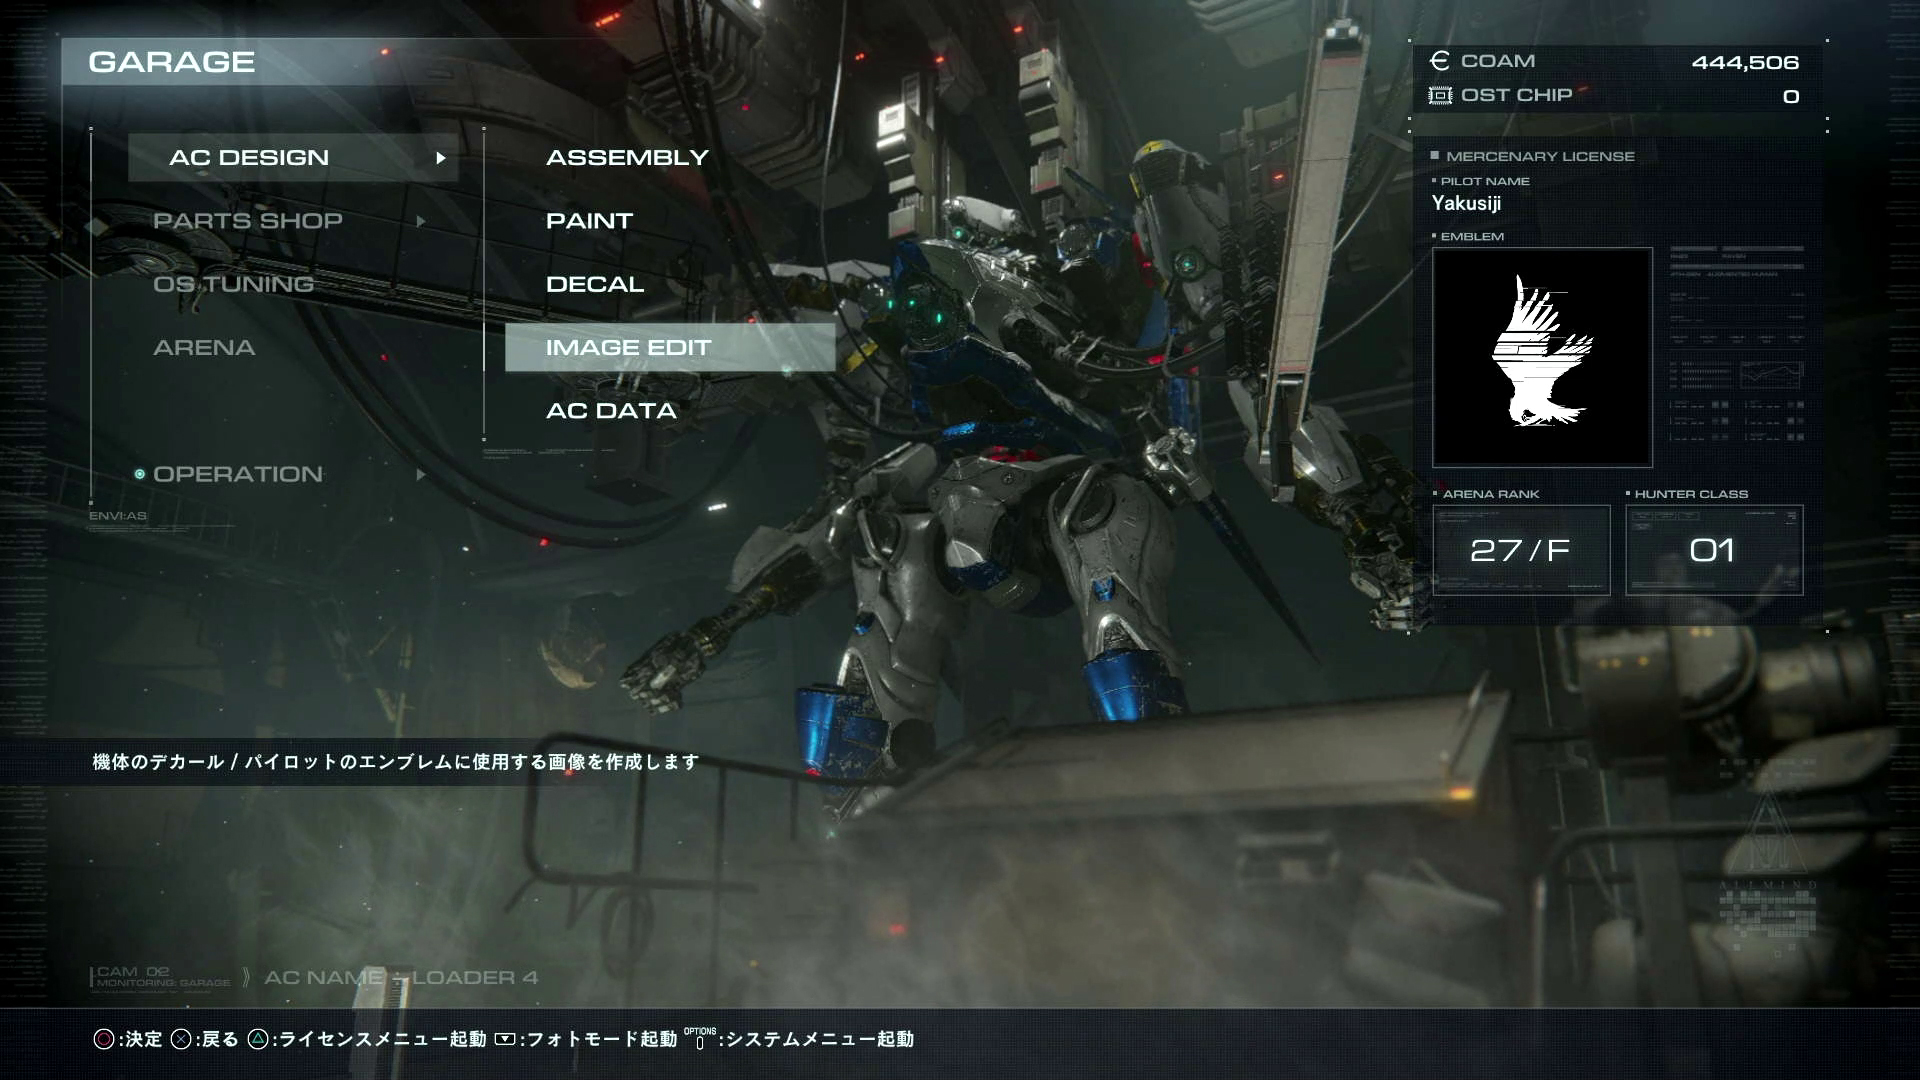Viewport: 1920px width, 1080px height.
Task: Click the OST CHIP icon
Action: coord(1439,95)
